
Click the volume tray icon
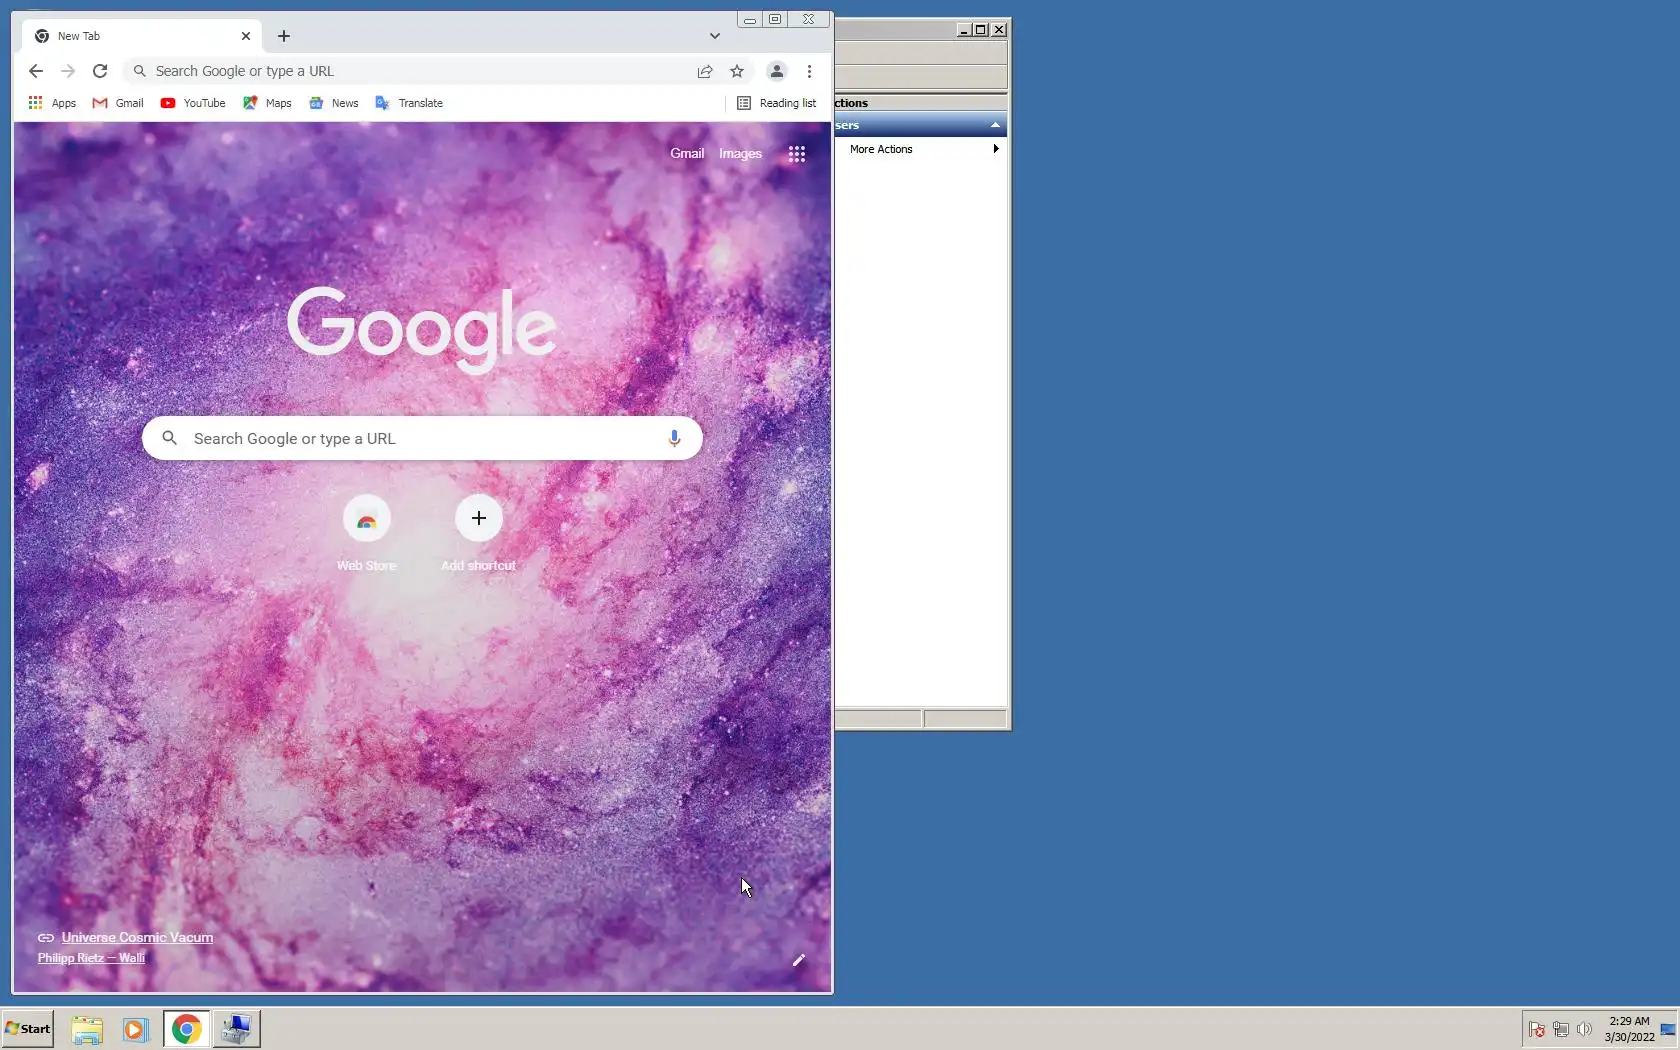(x=1584, y=1029)
